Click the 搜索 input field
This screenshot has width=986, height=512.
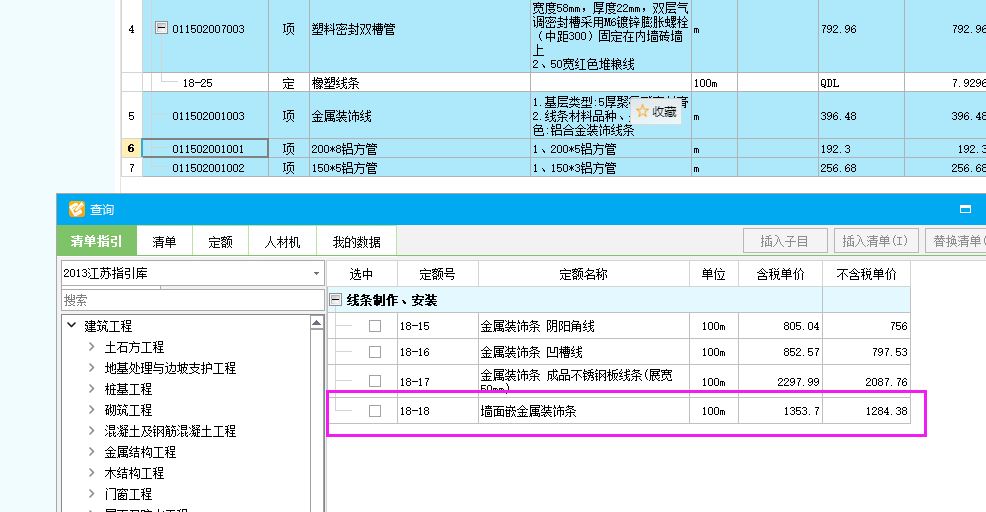[192, 300]
